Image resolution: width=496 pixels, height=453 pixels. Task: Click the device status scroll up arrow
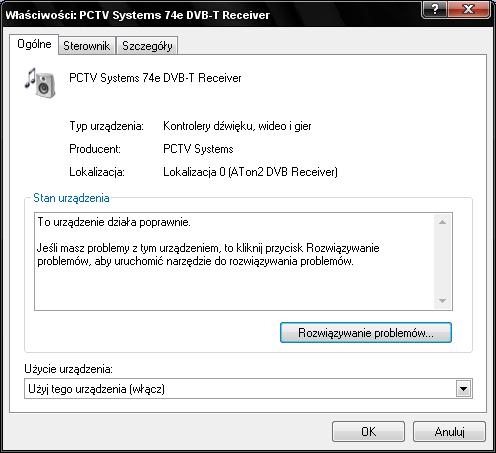(x=442, y=222)
